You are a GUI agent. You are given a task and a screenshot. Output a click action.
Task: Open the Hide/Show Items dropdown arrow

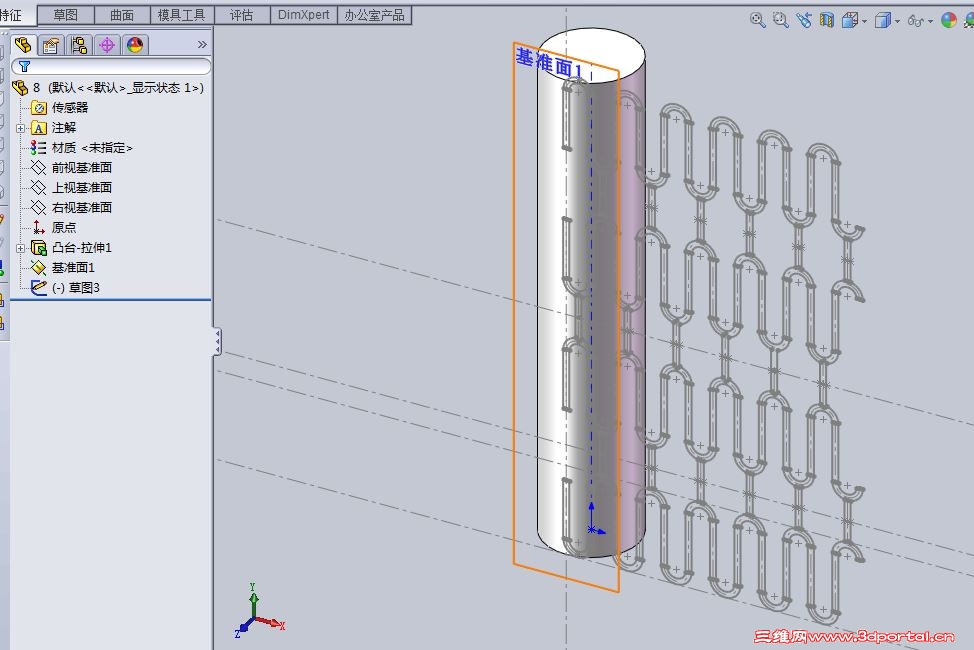[x=931, y=22]
